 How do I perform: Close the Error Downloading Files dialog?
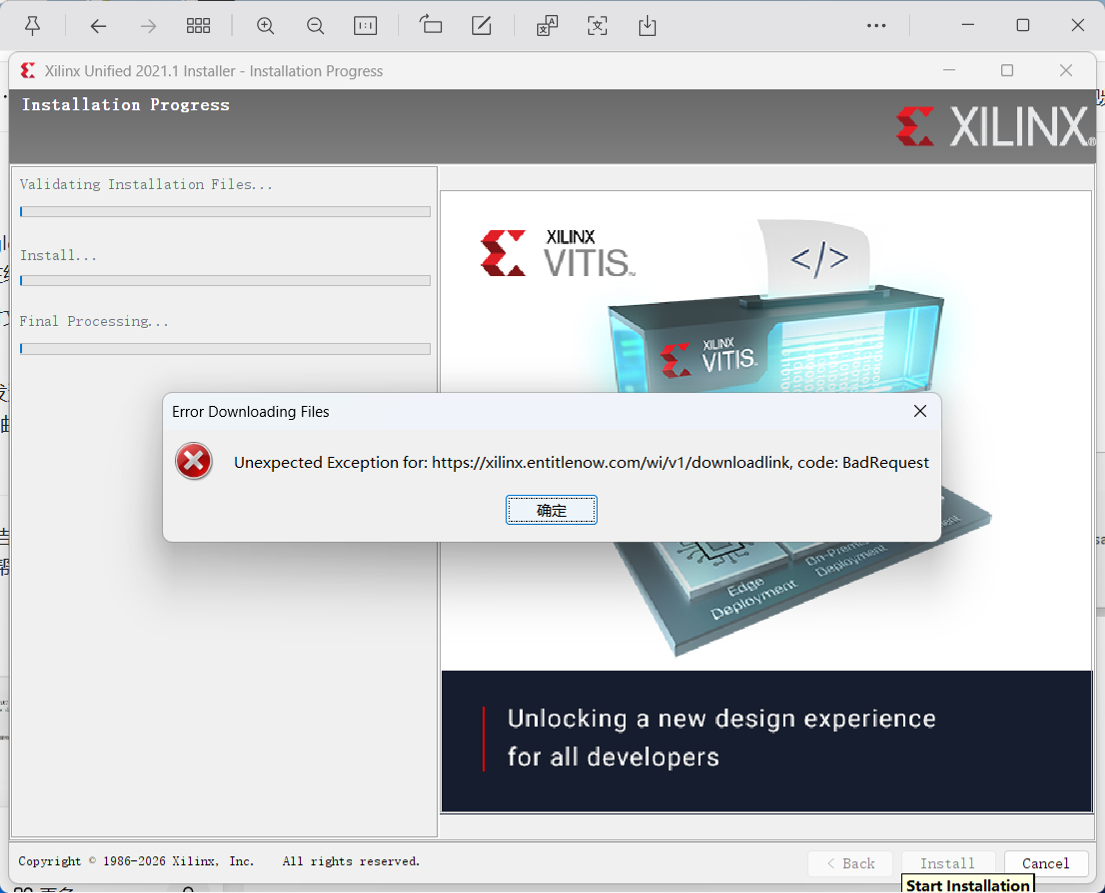920,411
